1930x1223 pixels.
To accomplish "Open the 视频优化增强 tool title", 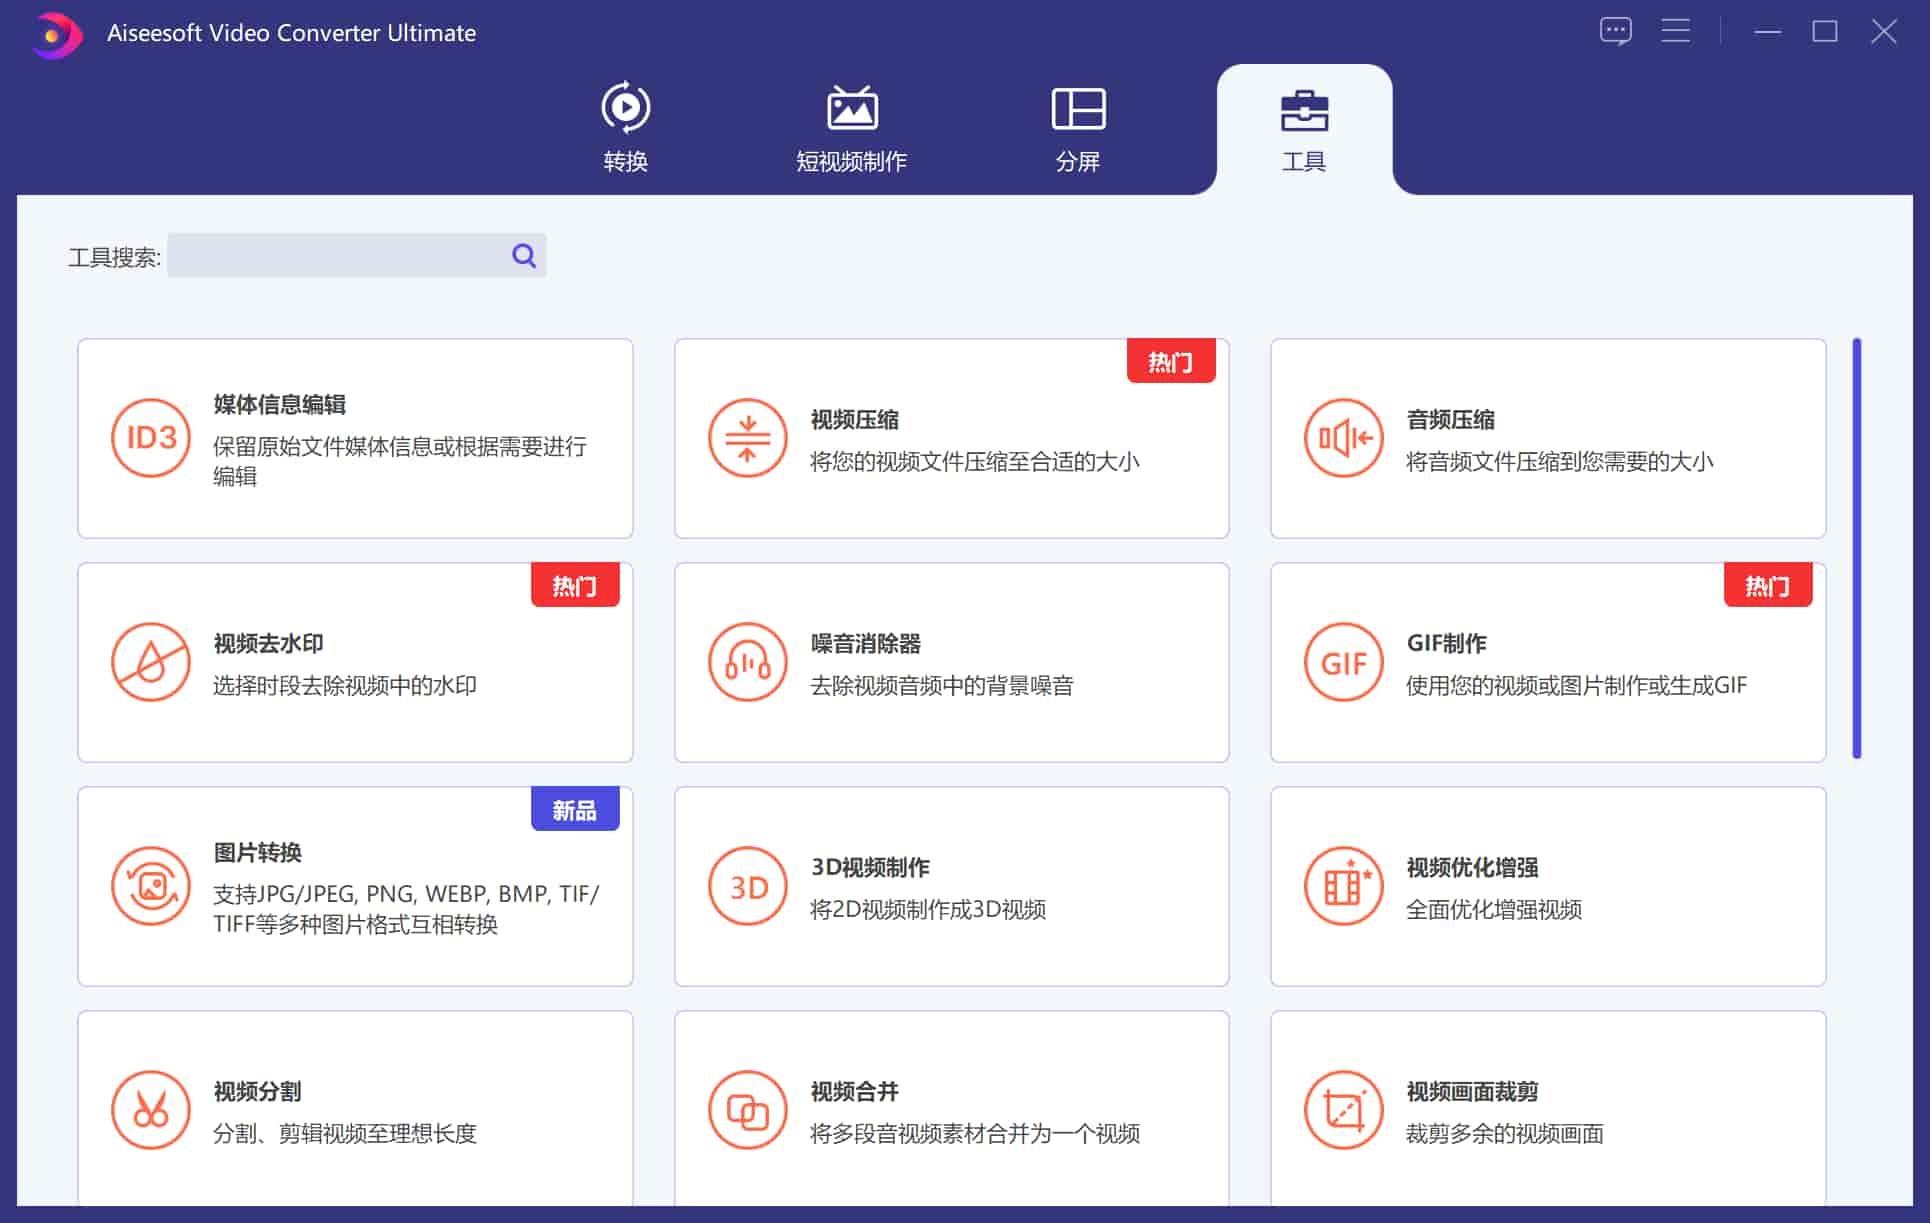I will (x=1473, y=867).
